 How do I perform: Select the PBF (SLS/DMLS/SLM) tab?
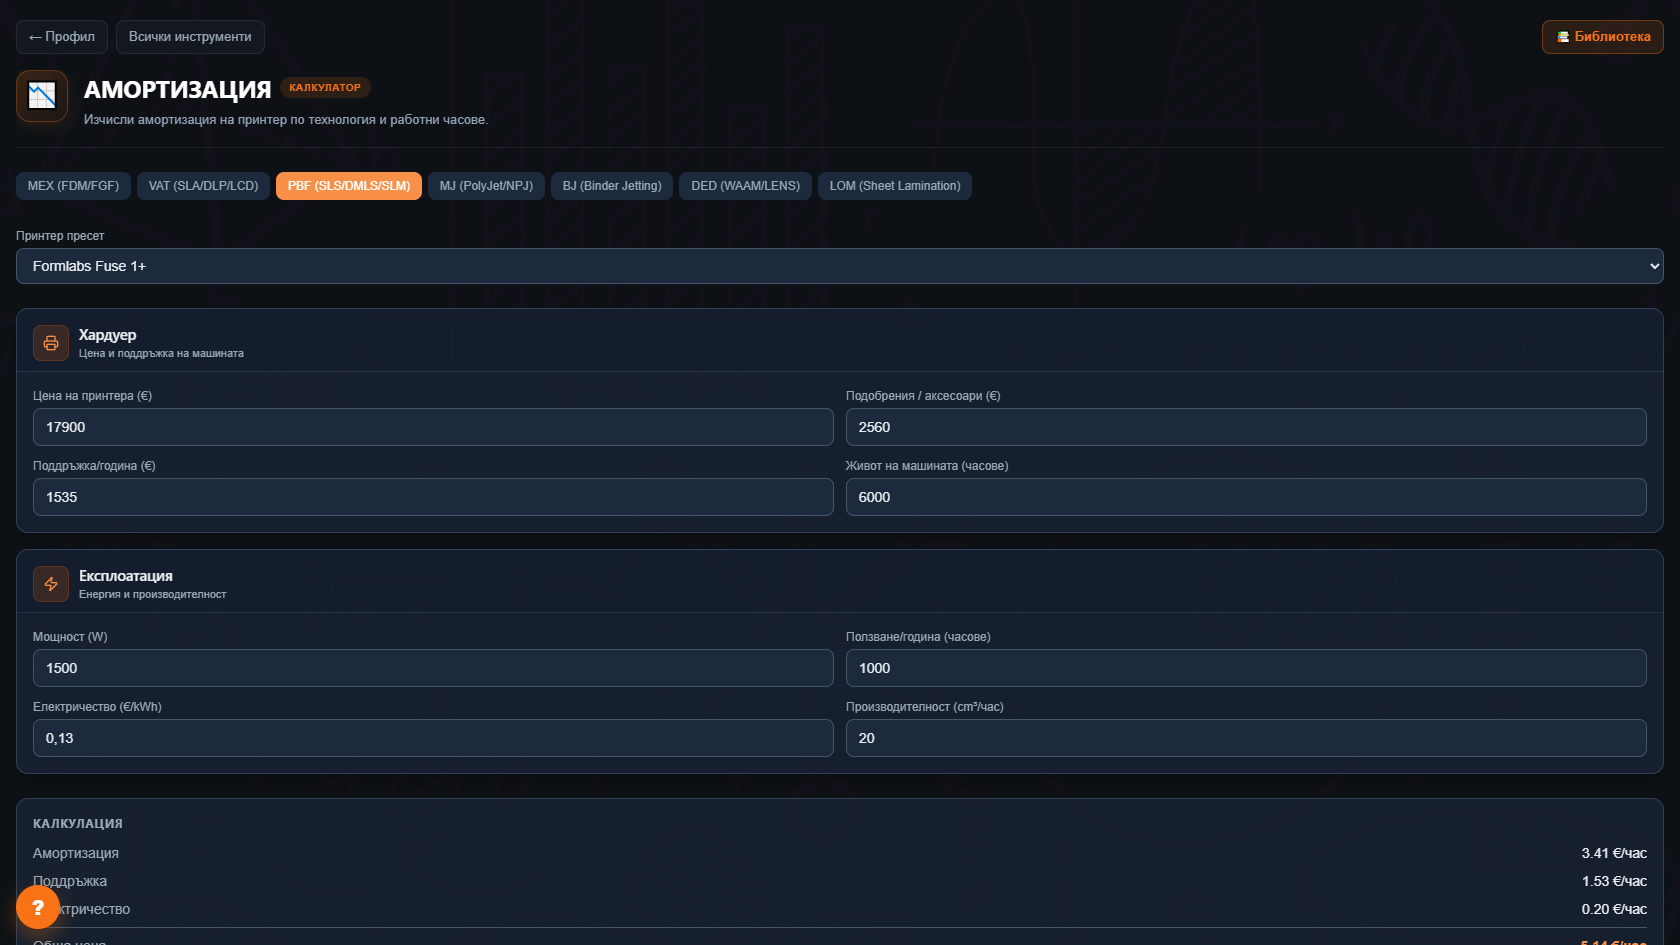click(349, 186)
